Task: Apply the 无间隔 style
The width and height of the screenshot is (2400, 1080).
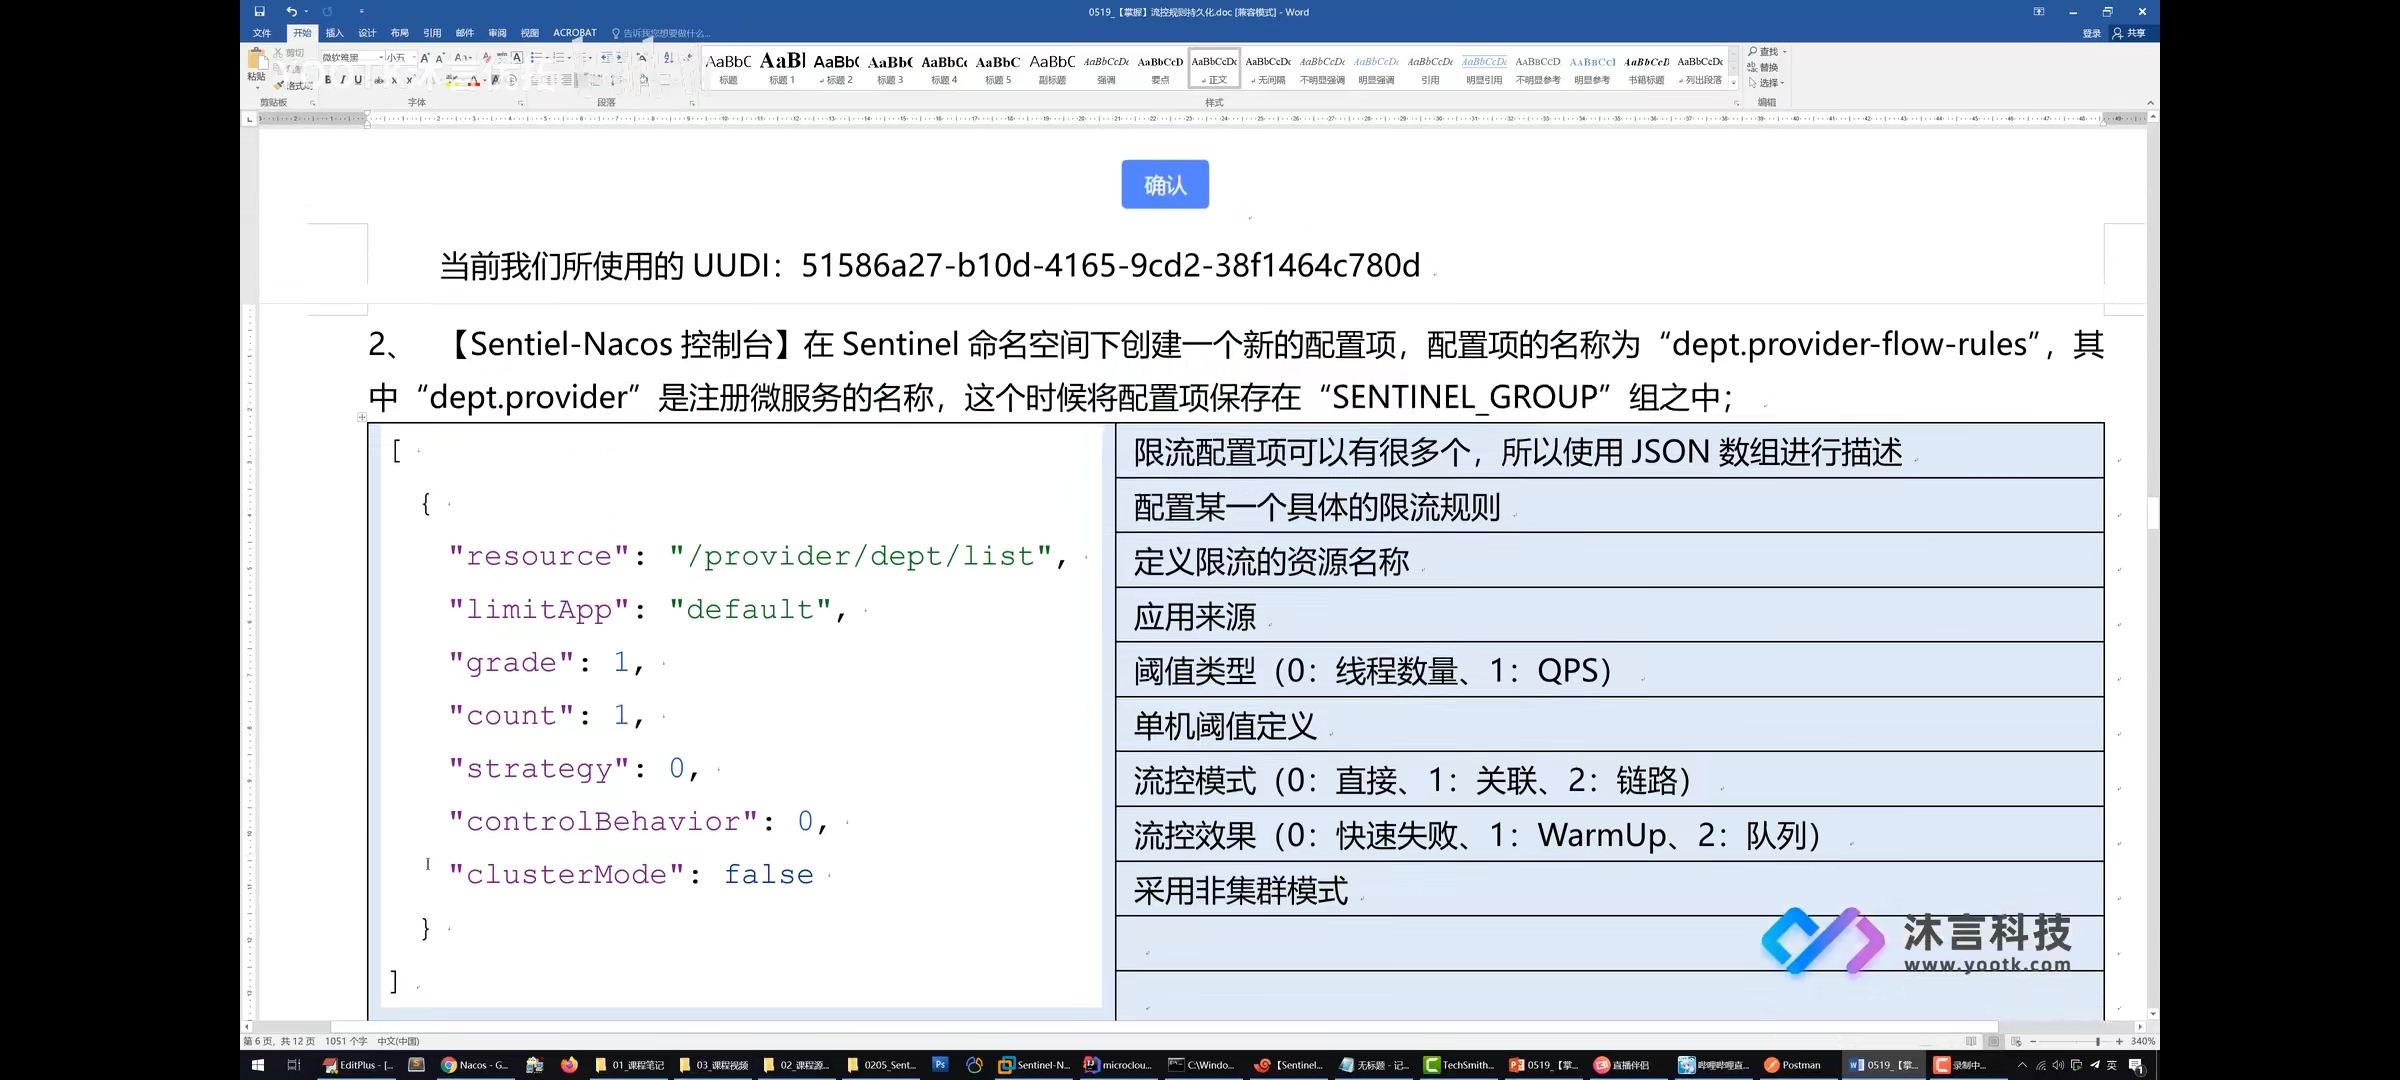Action: point(1268,68)
